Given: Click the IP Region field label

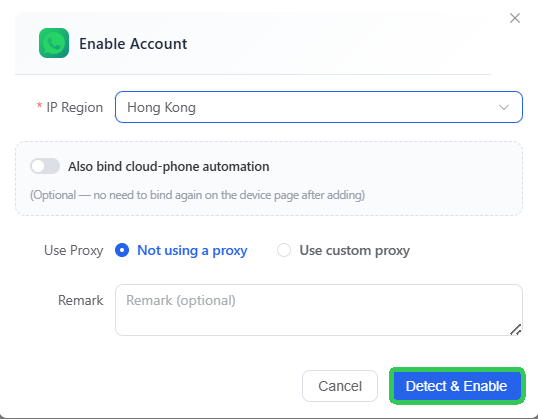Looking at the screenshot, I should (x=75, y=108).
